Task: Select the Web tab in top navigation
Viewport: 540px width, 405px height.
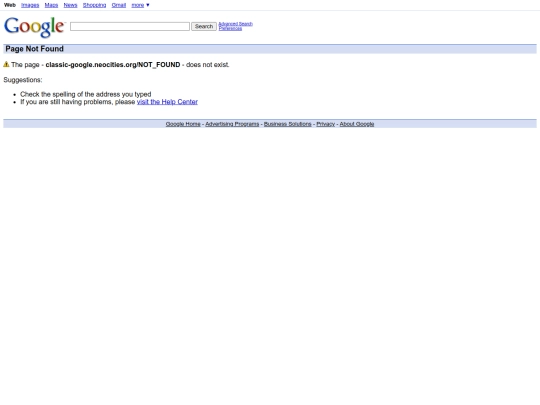Action: click(10, 5)
